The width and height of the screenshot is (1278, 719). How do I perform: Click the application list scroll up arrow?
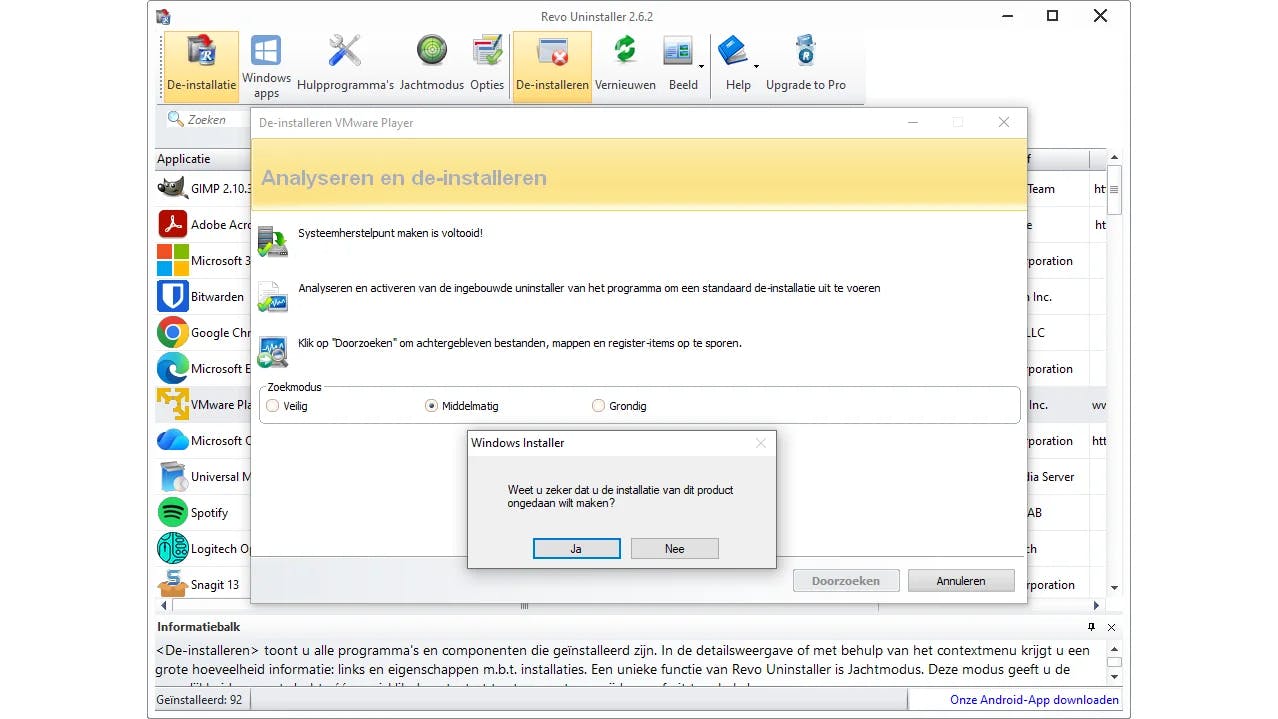pyautogui.click(x=1114, y=159)
